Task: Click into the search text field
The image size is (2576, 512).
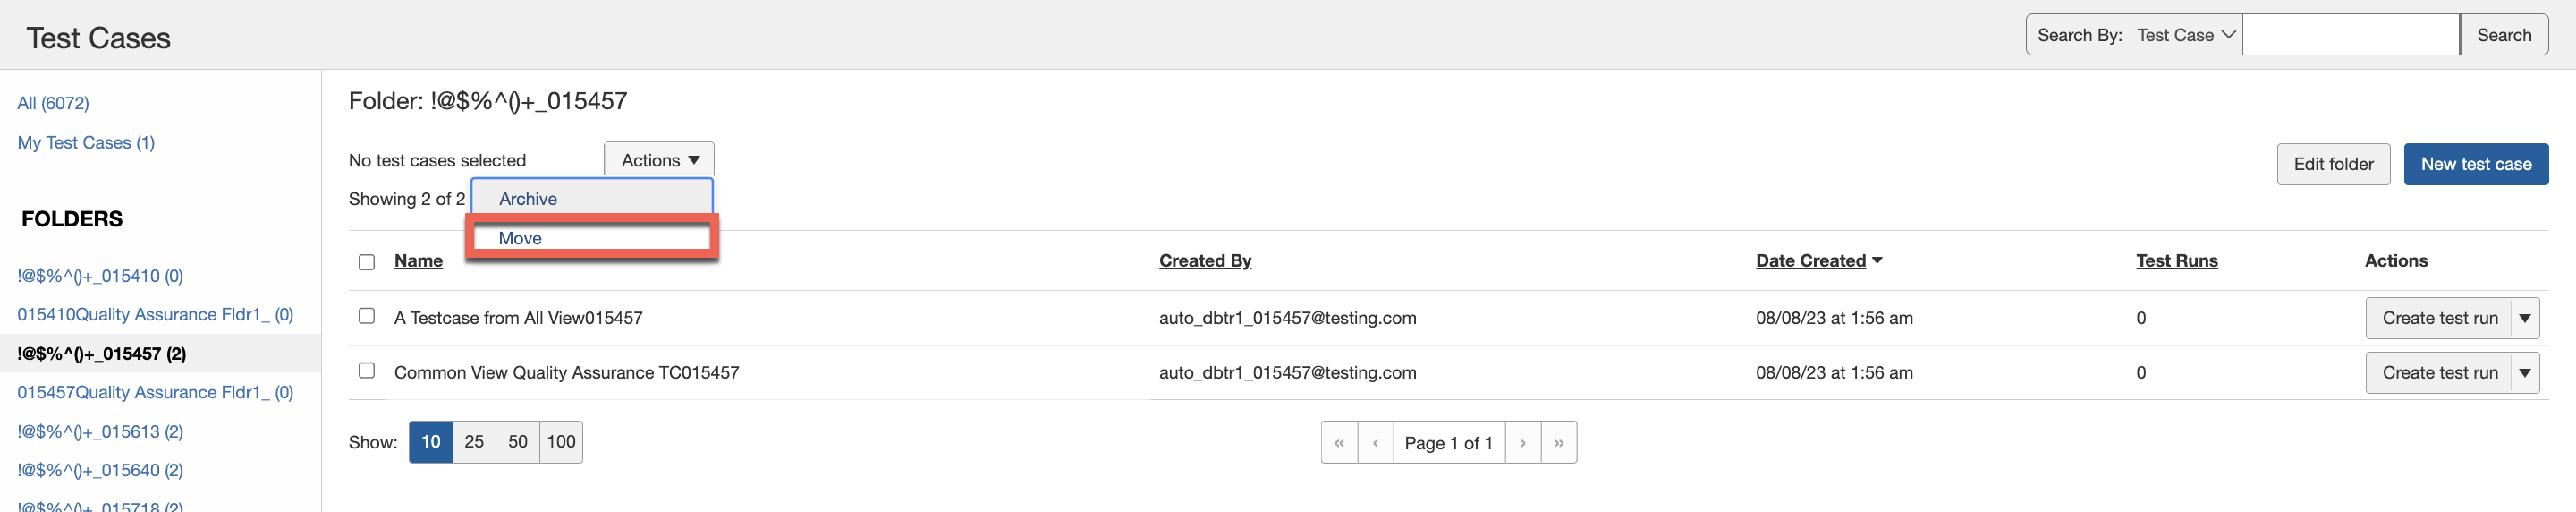Action: 2350,35
